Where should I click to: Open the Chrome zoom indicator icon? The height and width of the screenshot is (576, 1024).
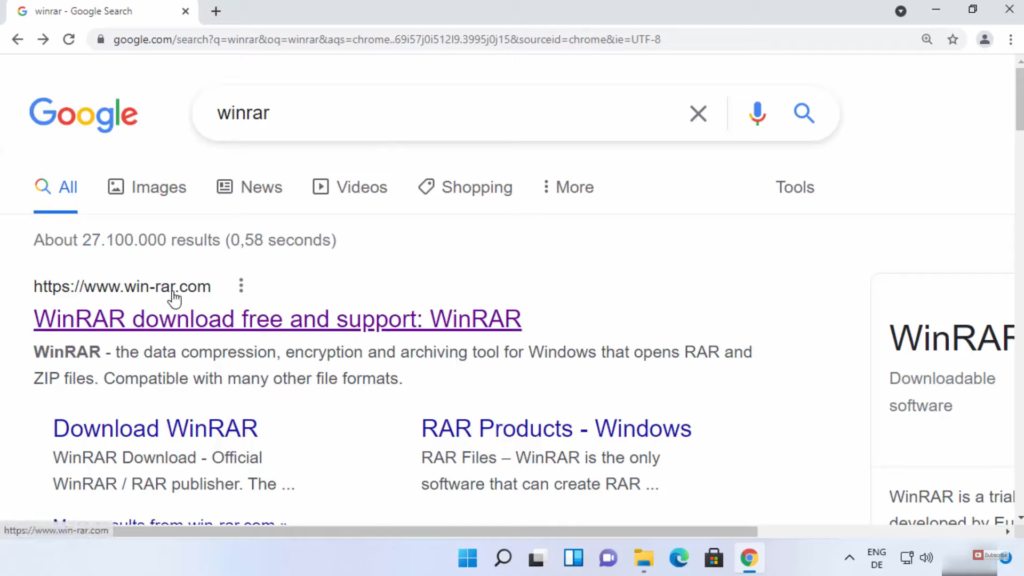click(x=927, y=39)
